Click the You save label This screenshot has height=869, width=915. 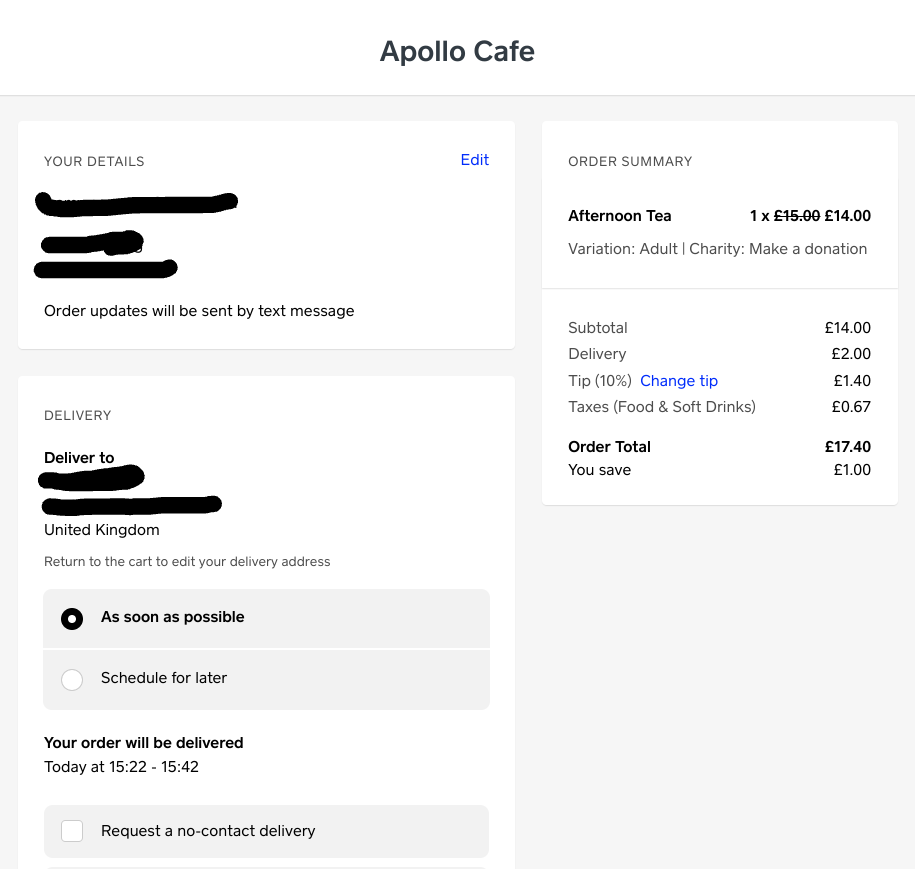(599, 470)
